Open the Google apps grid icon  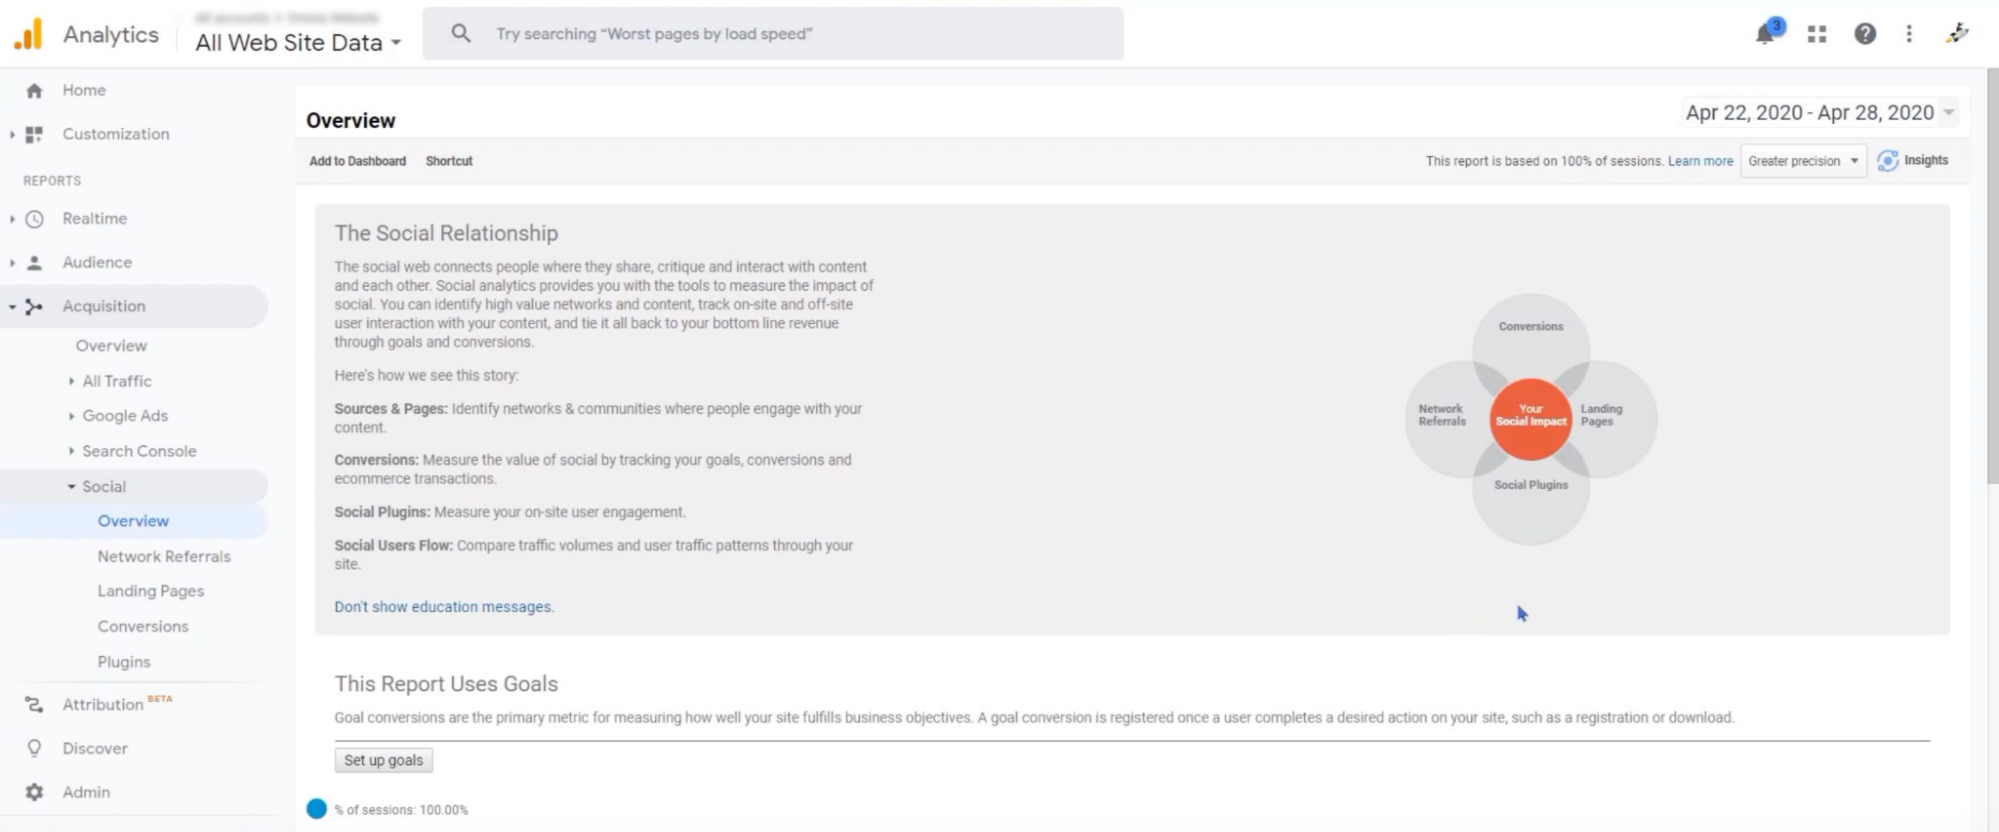click(1817, 34)
